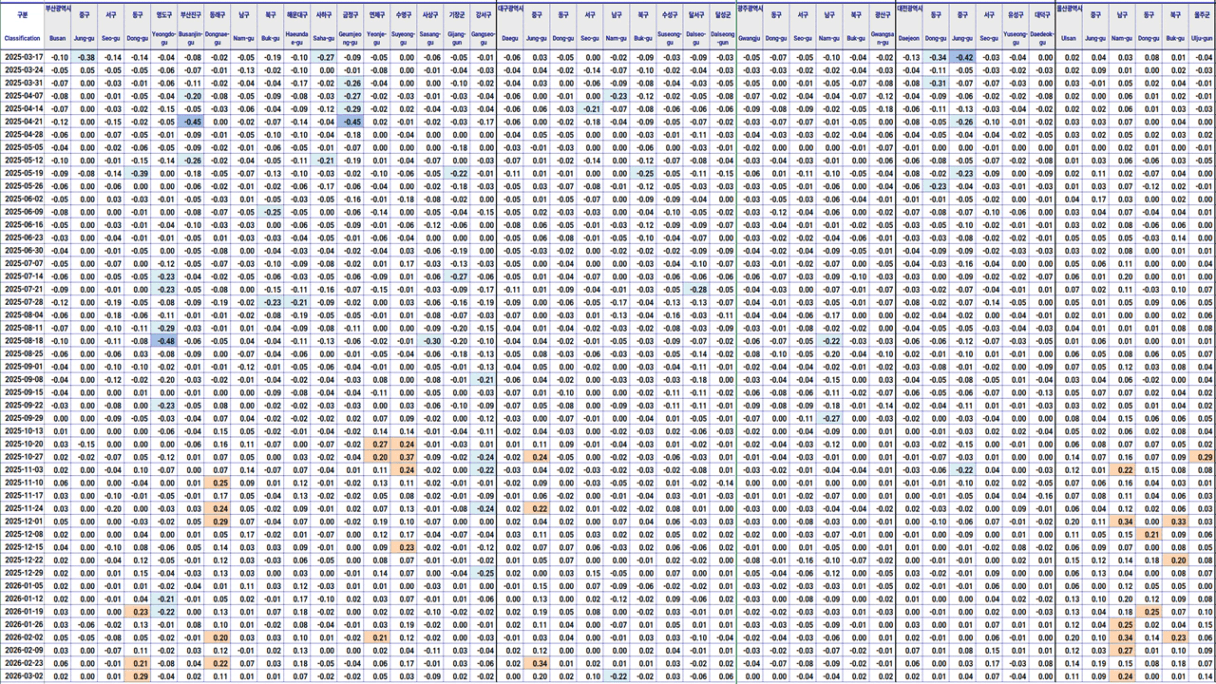Select the 2026-03-02 date cell
Screen dimensions: 1216x684
22,675
